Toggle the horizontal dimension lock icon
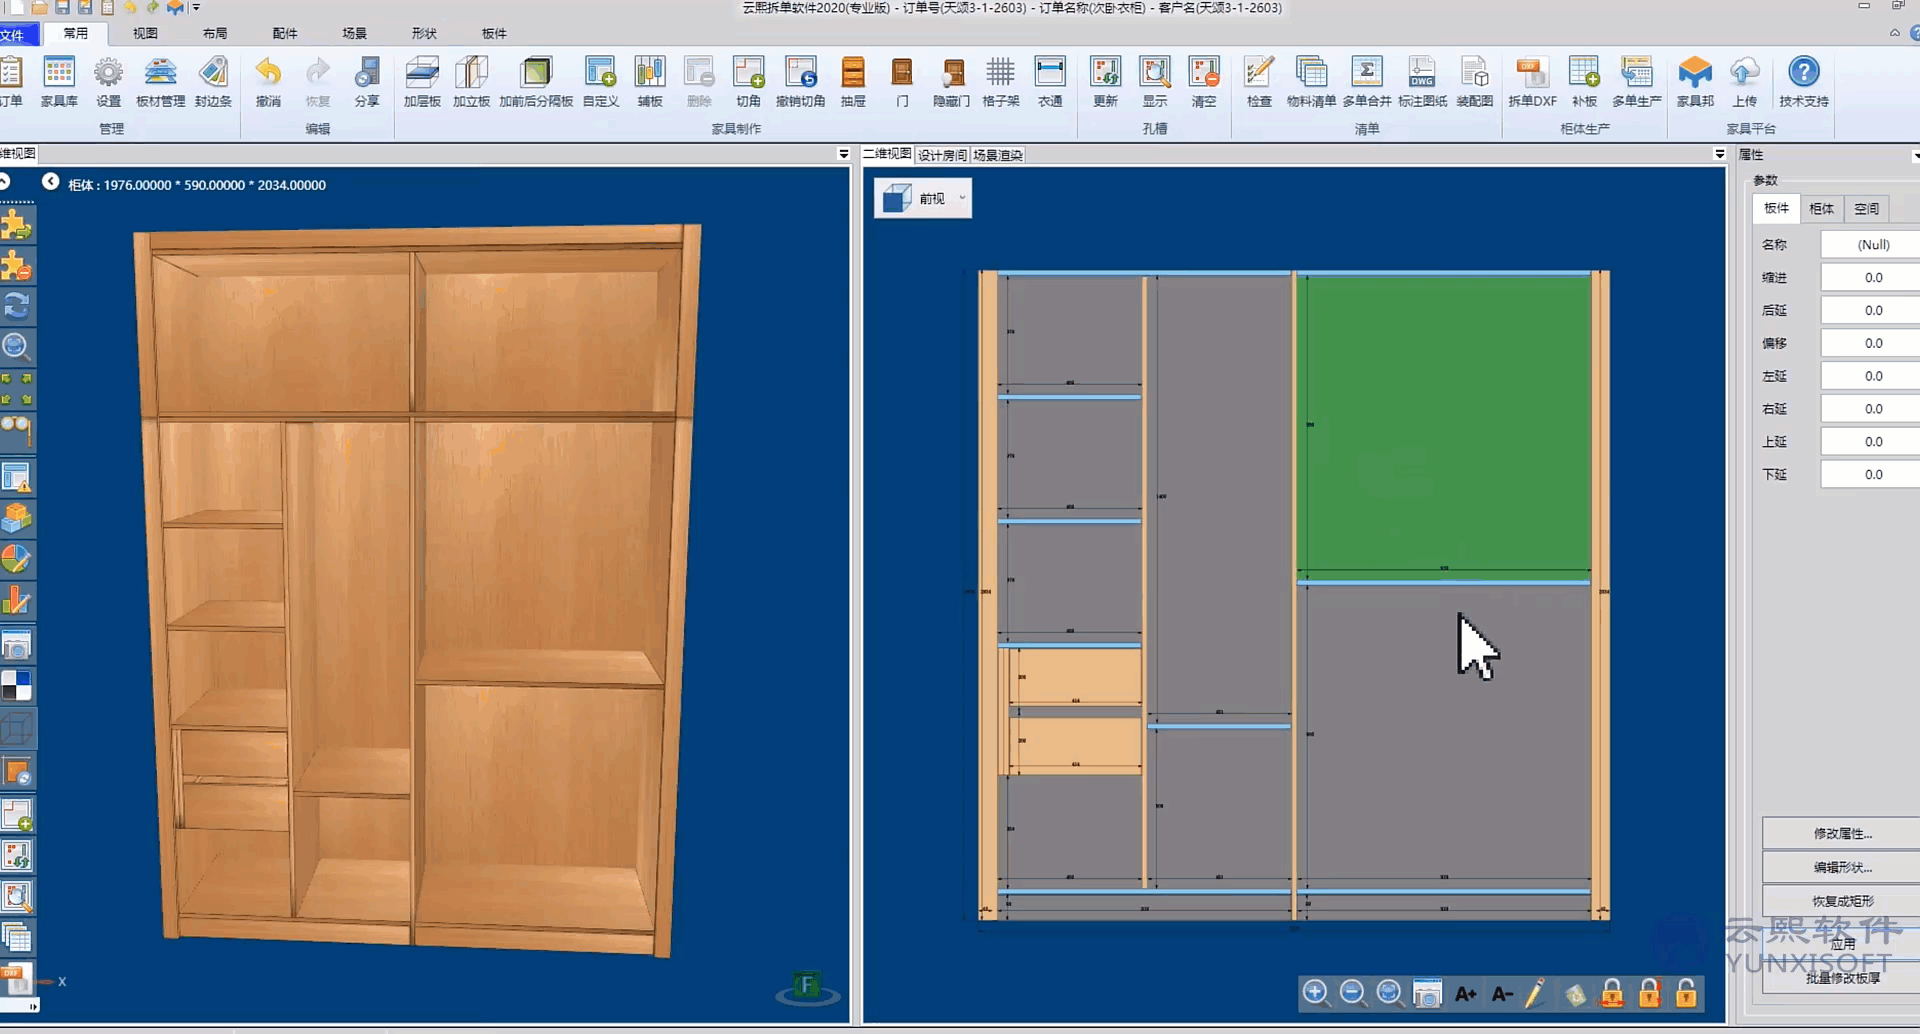The width and height of the screenshot is (1920, 1034). [1612, 993]
